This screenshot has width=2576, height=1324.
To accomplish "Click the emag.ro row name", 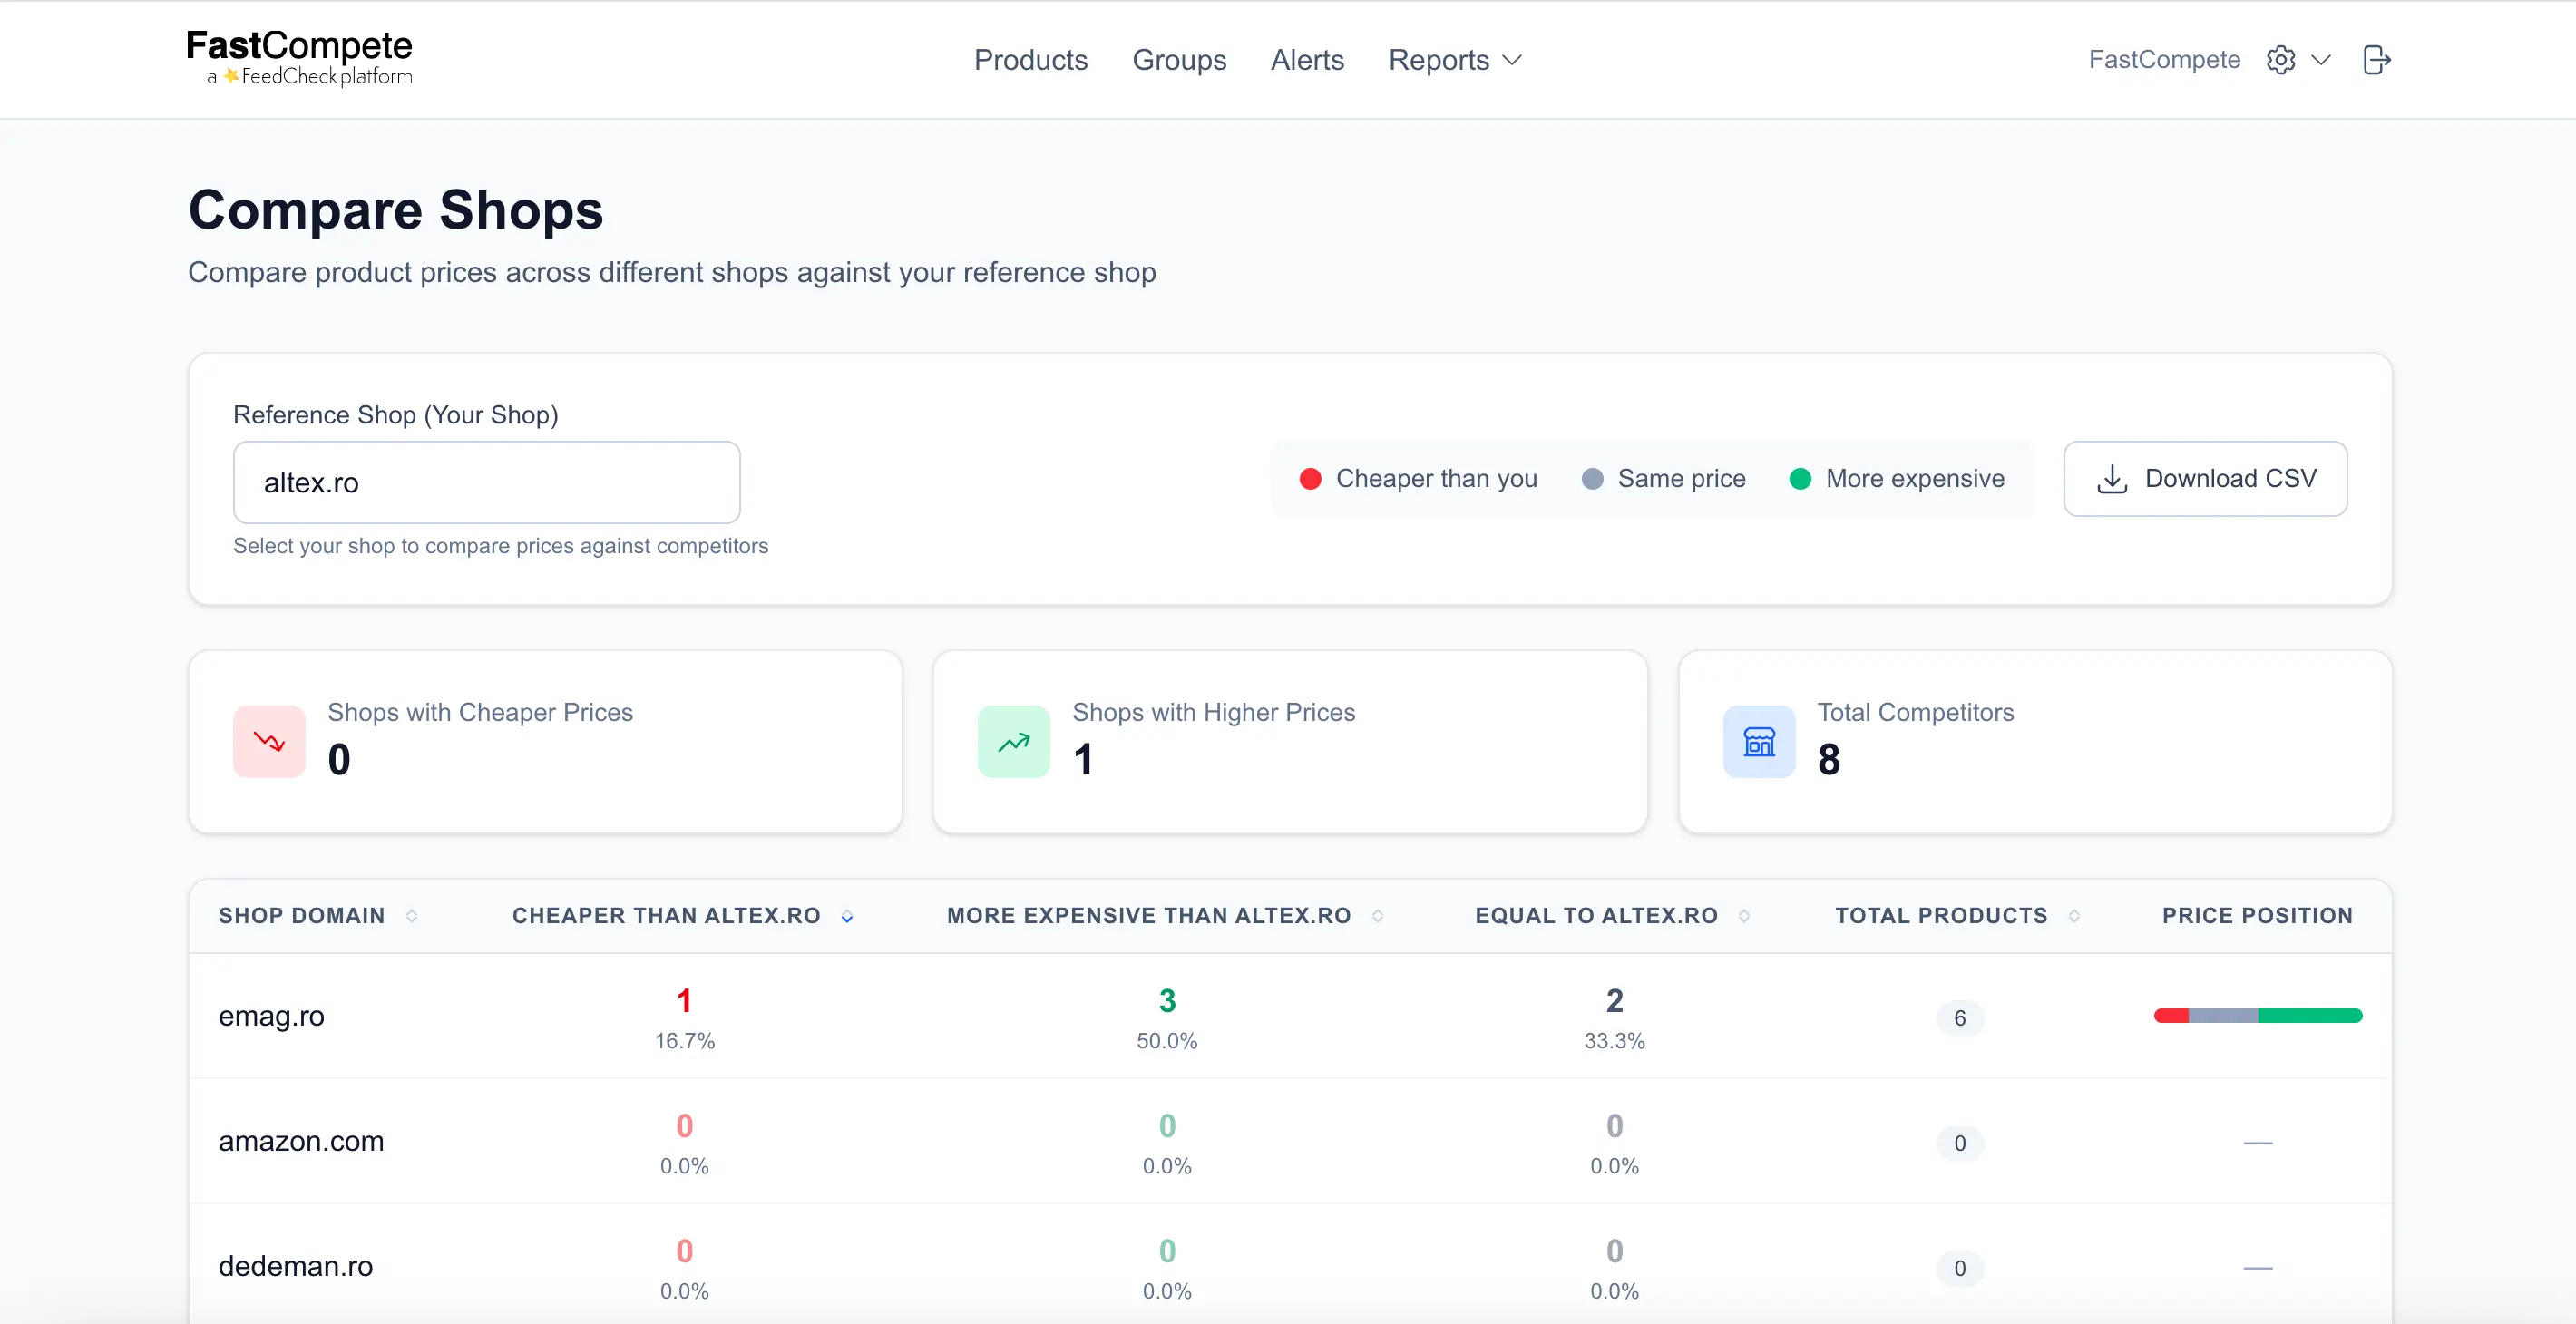I will 272,1016.
